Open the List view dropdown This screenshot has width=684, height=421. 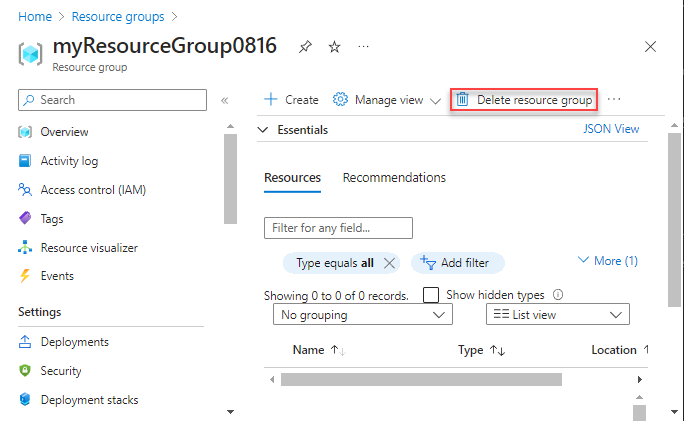coord(557,315)
